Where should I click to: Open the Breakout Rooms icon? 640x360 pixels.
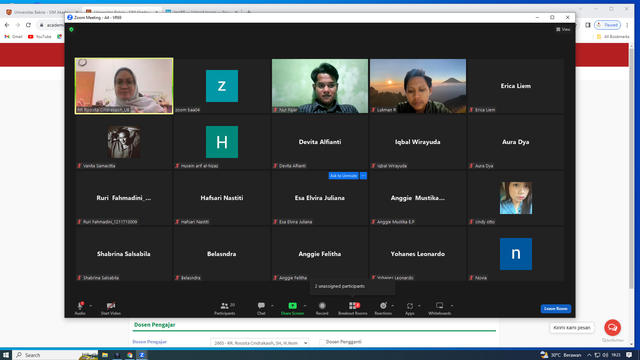pyautogui.click(x=353, y=306)
